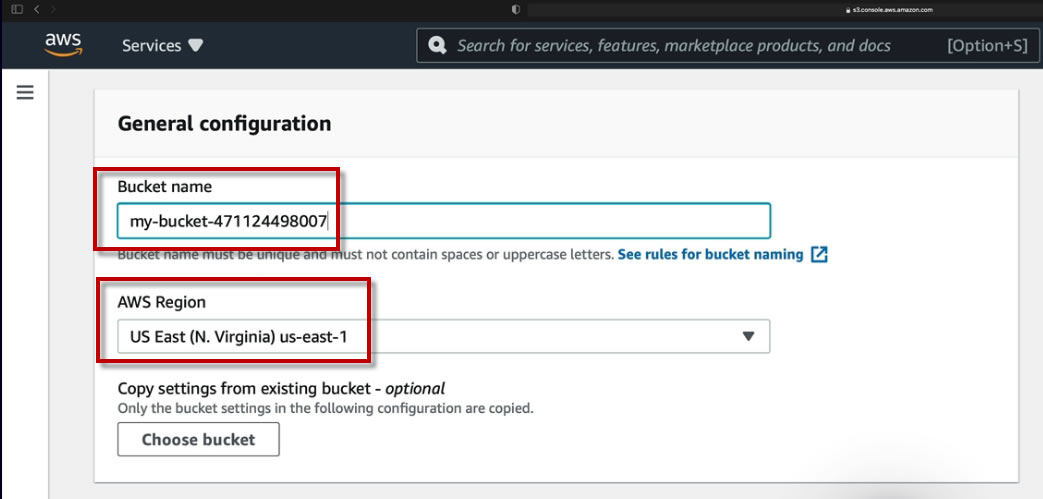Screen dimensions: 1043x499
Task: Open See rules for bucket naming link
Action: click(710, 255)
